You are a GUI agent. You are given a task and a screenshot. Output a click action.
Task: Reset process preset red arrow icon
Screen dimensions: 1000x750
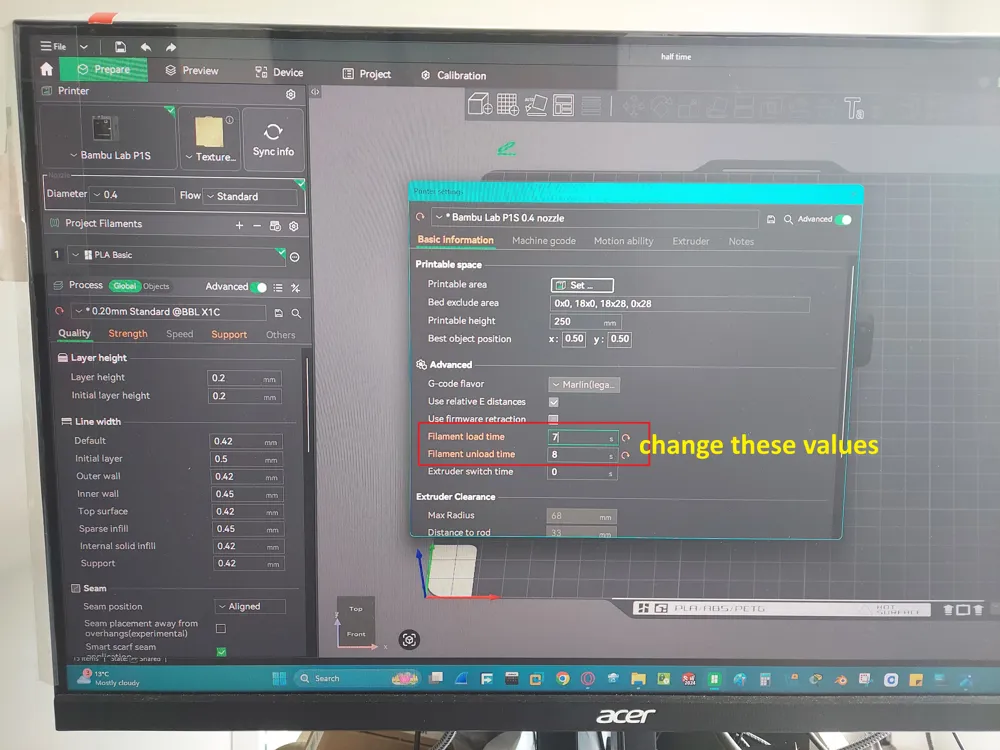coord(59,311)
